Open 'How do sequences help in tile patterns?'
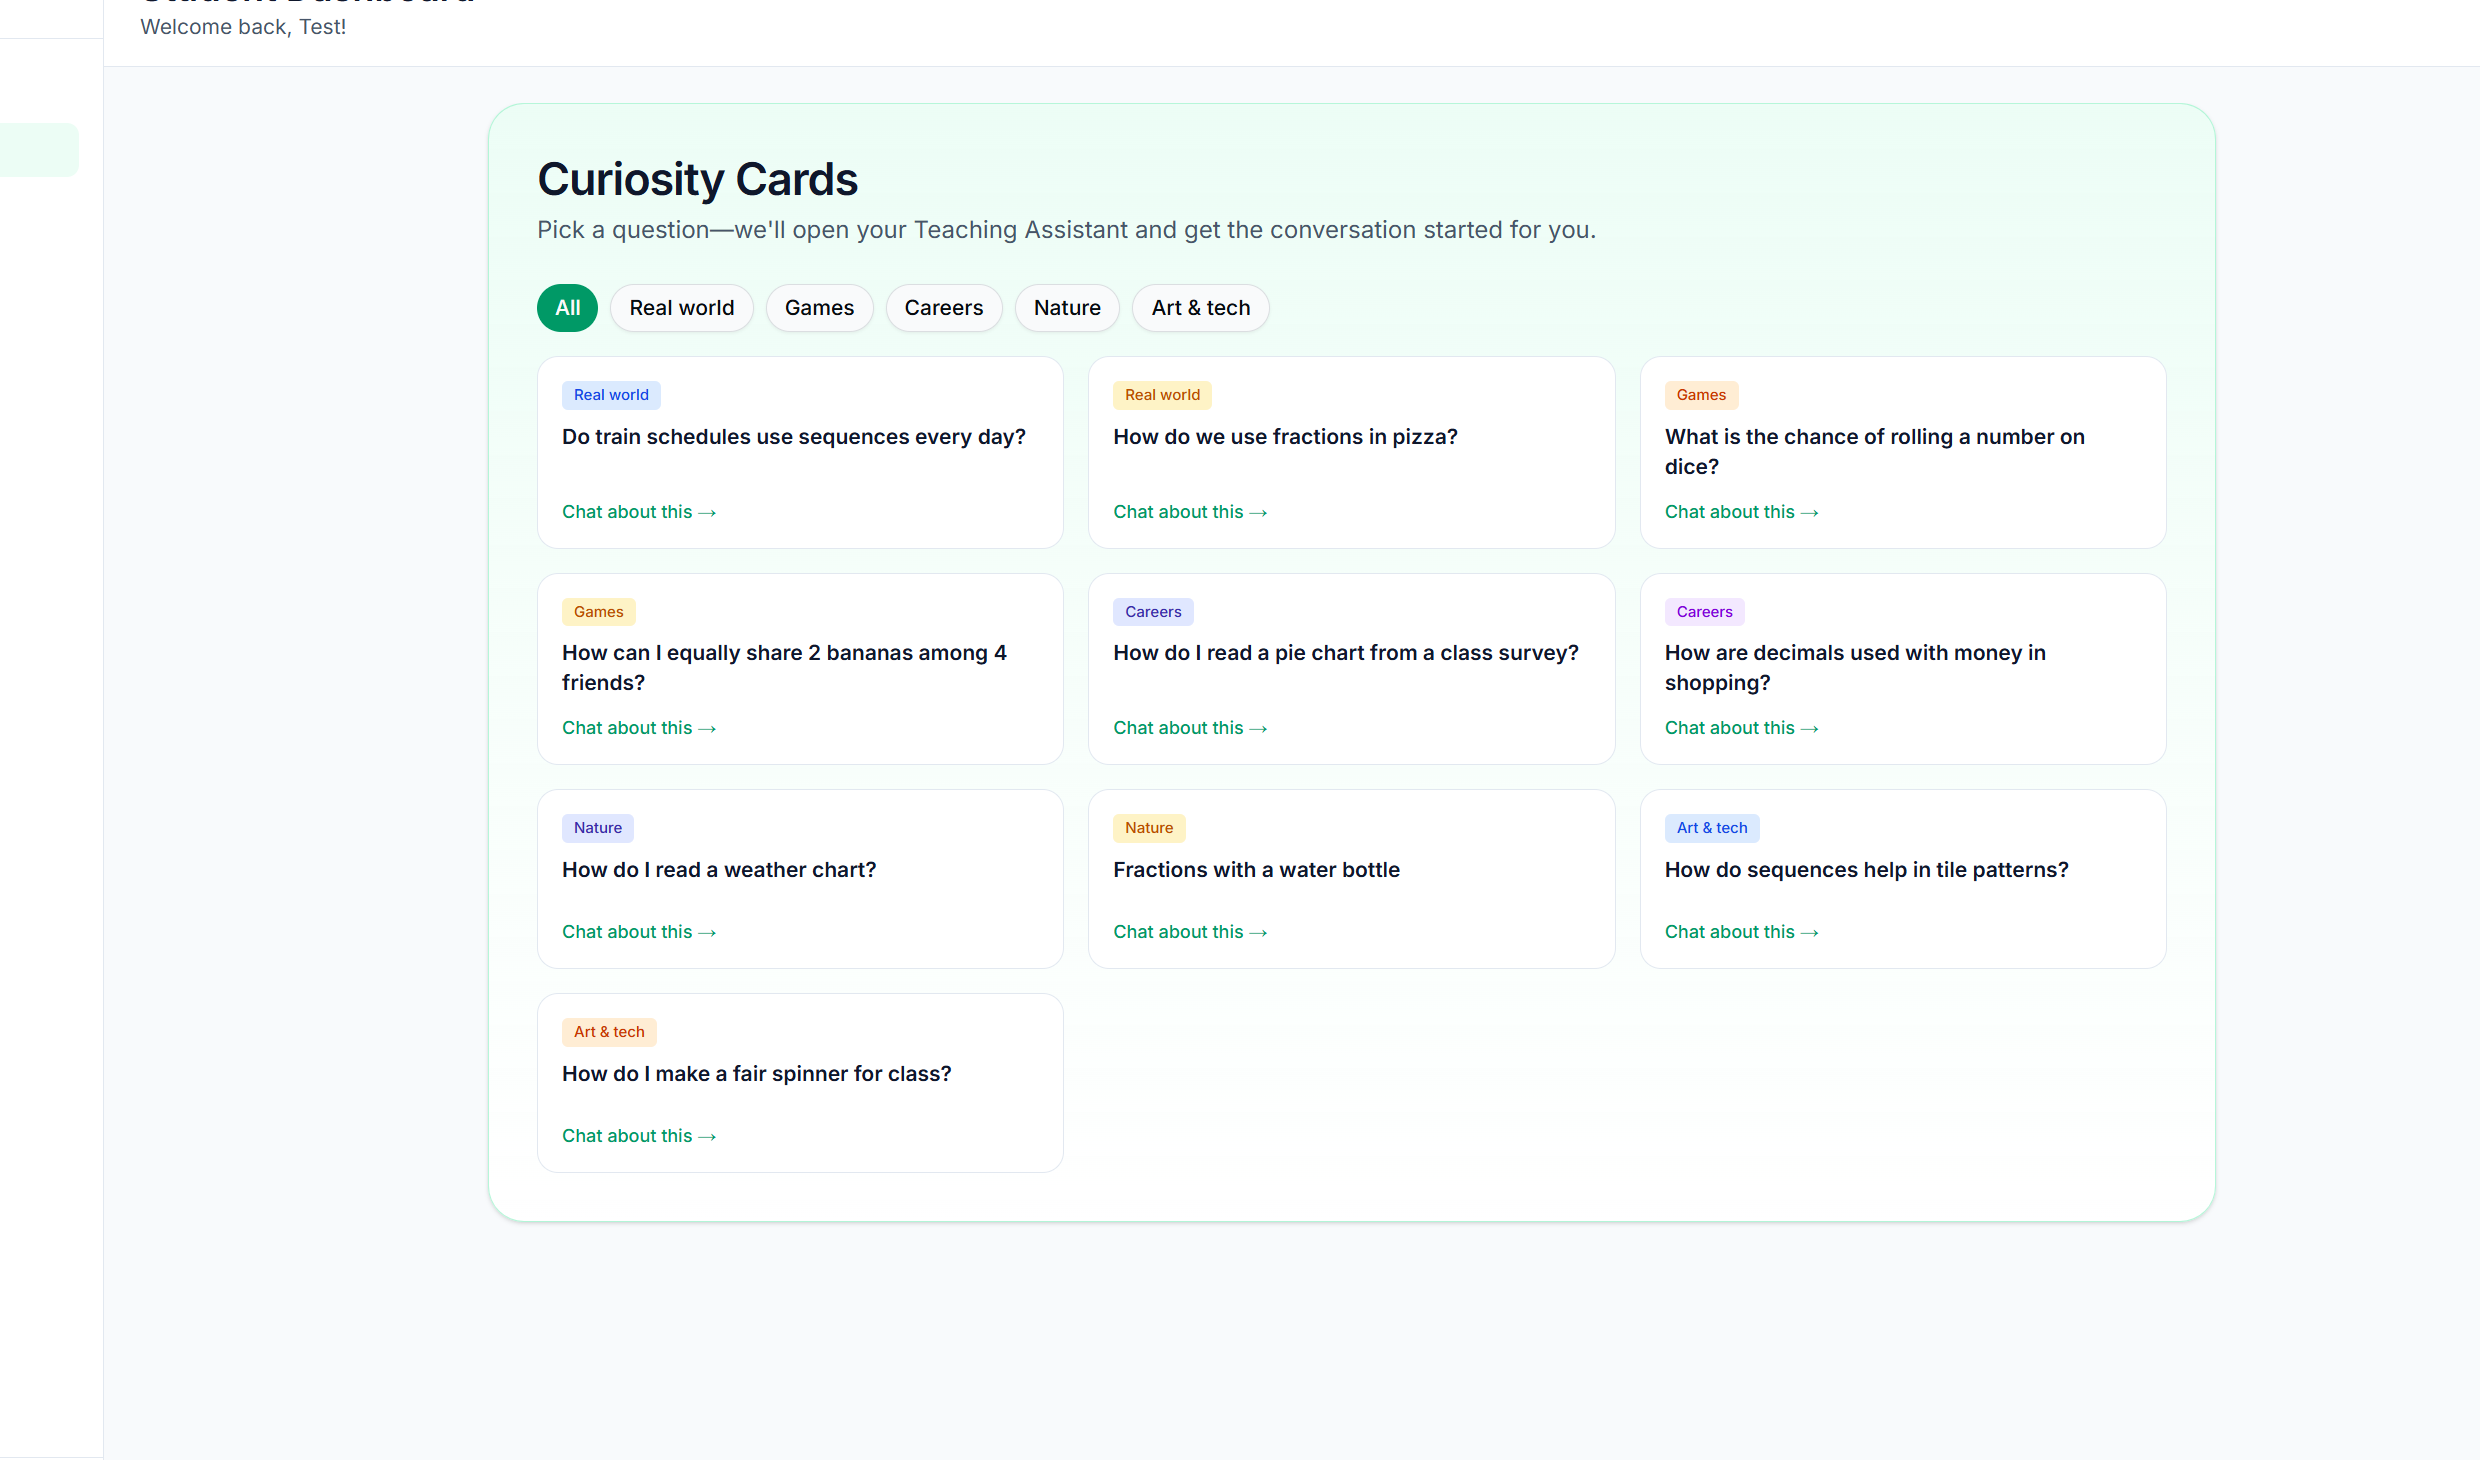Viewport: 2480px width, 1460px height. [1866, 870]
